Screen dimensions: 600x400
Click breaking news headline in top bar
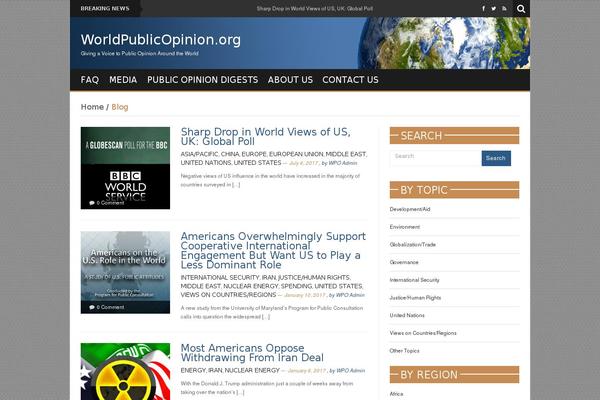315,8
